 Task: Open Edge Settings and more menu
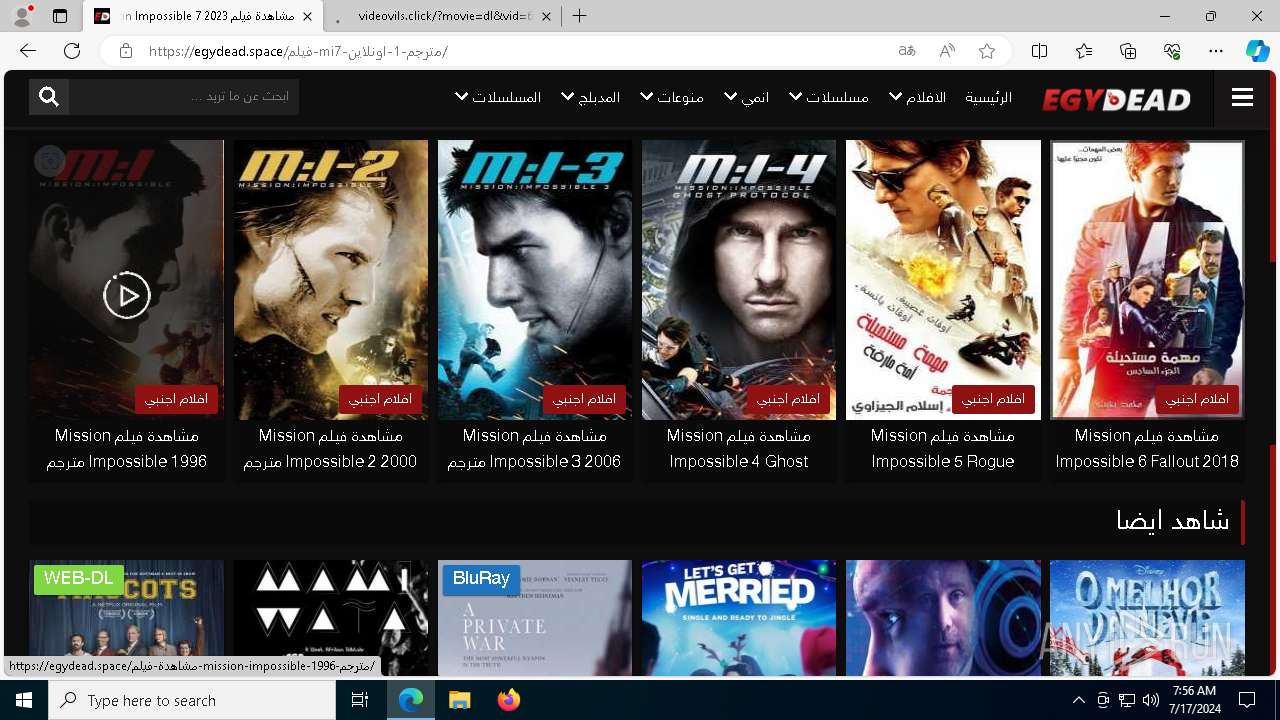1216,51
